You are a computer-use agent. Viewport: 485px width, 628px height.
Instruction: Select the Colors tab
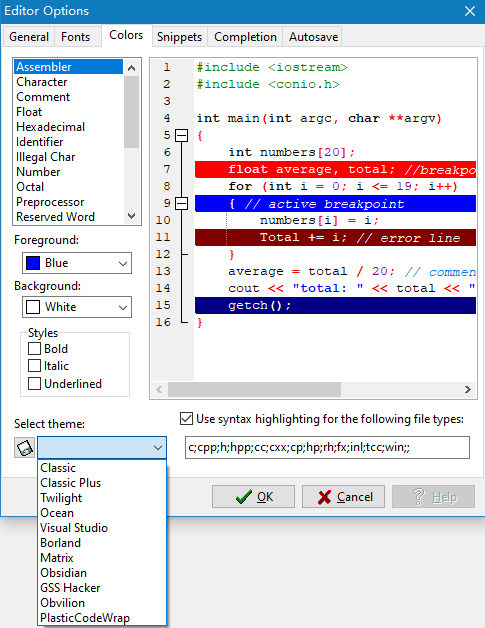[126, 35]
